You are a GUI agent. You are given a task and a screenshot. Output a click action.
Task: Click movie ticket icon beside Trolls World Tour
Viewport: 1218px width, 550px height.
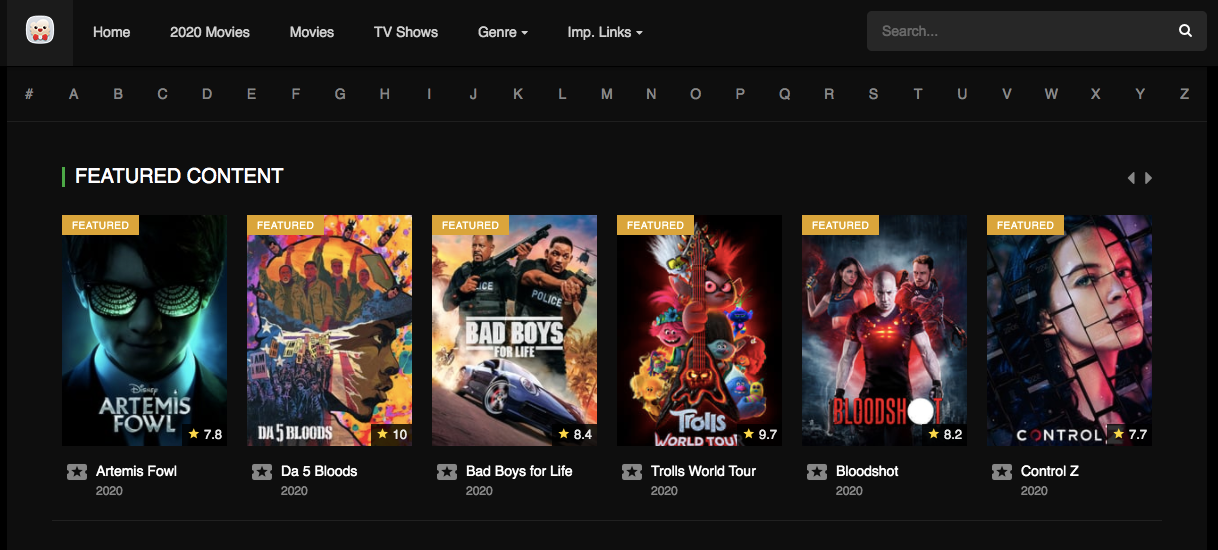632,472
